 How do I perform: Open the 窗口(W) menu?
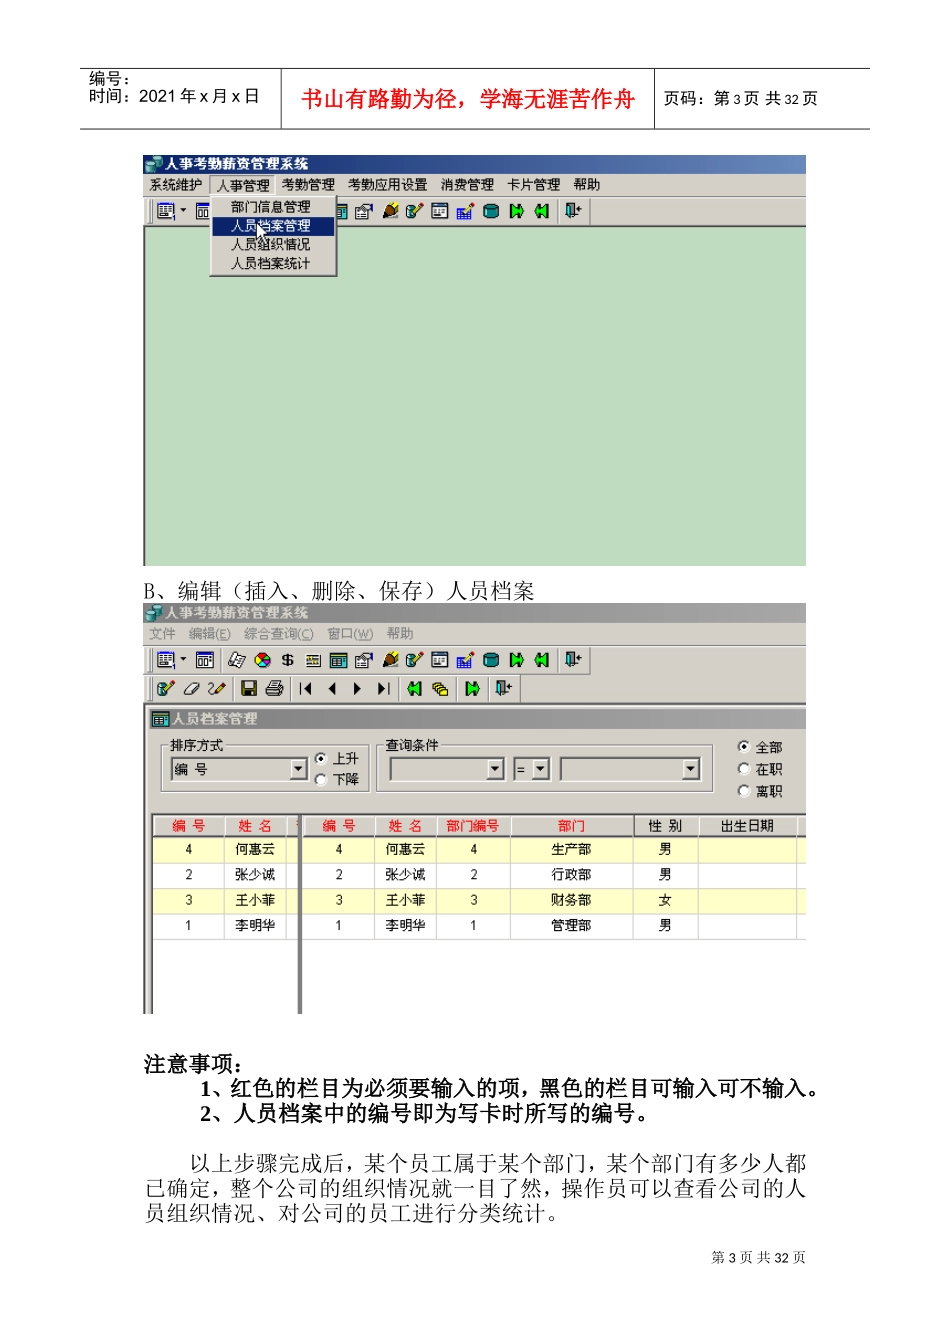pos(350,634)
